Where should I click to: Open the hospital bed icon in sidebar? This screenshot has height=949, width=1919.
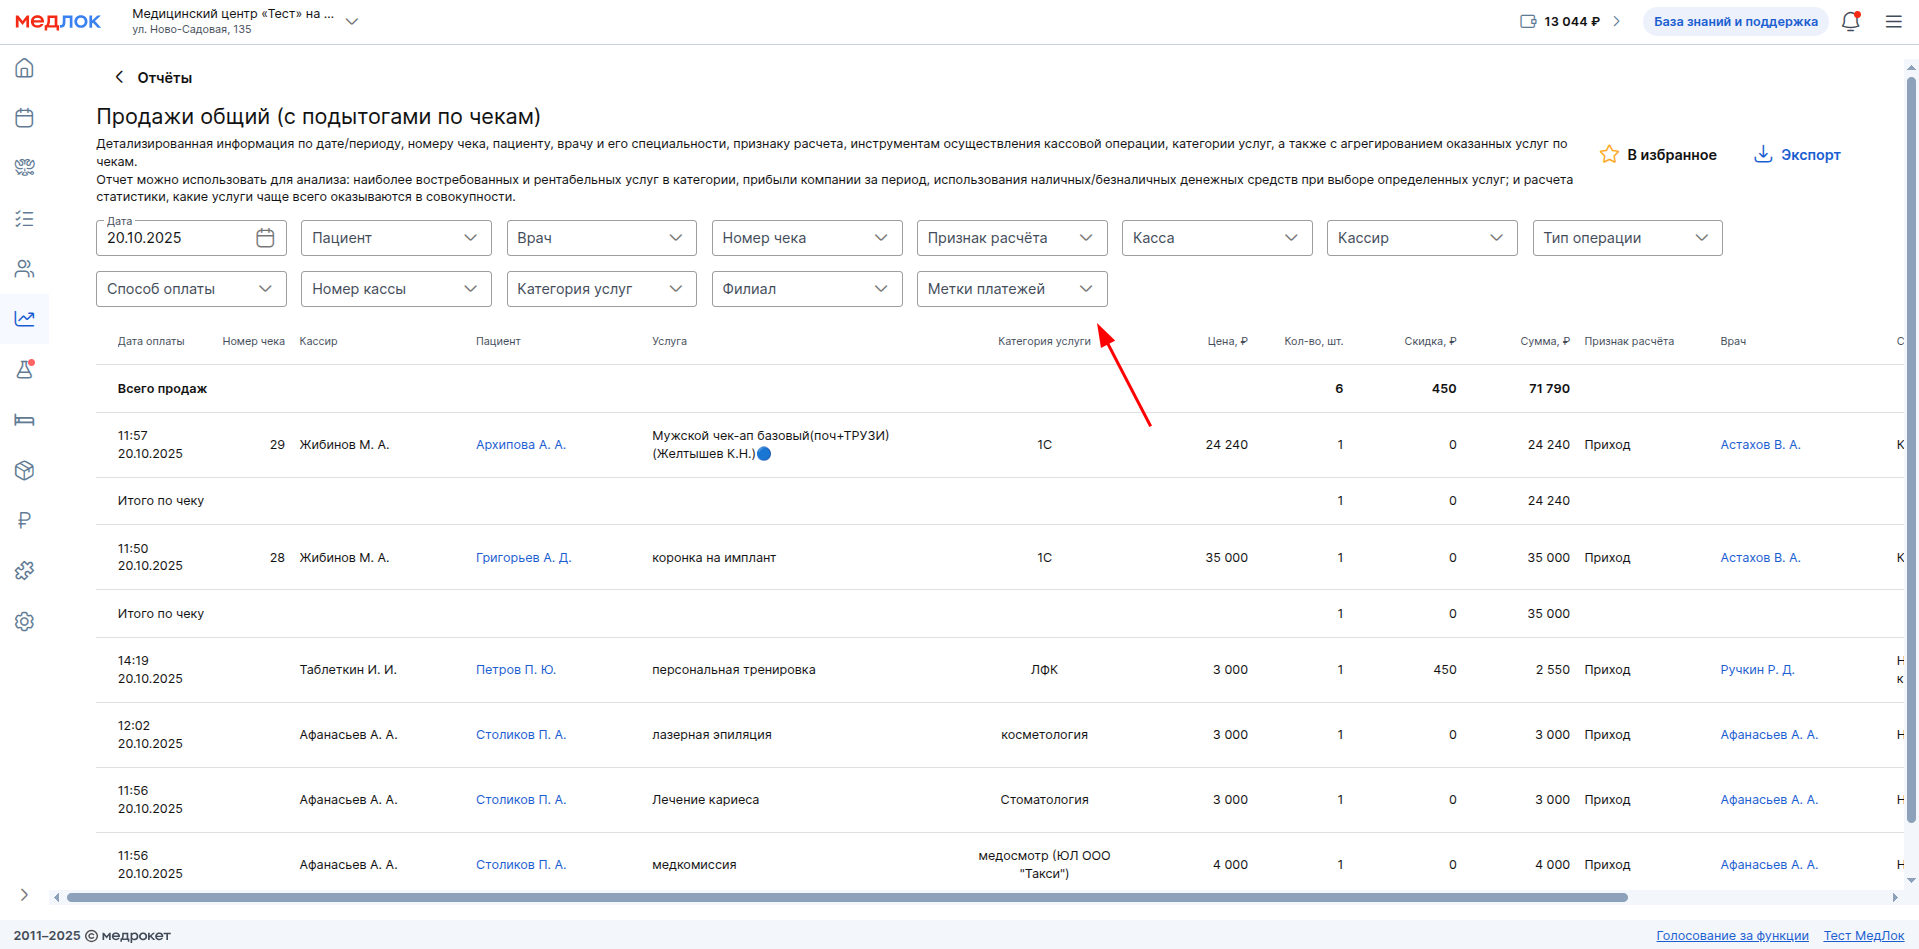pyautogui.click(x=25, y=420)
